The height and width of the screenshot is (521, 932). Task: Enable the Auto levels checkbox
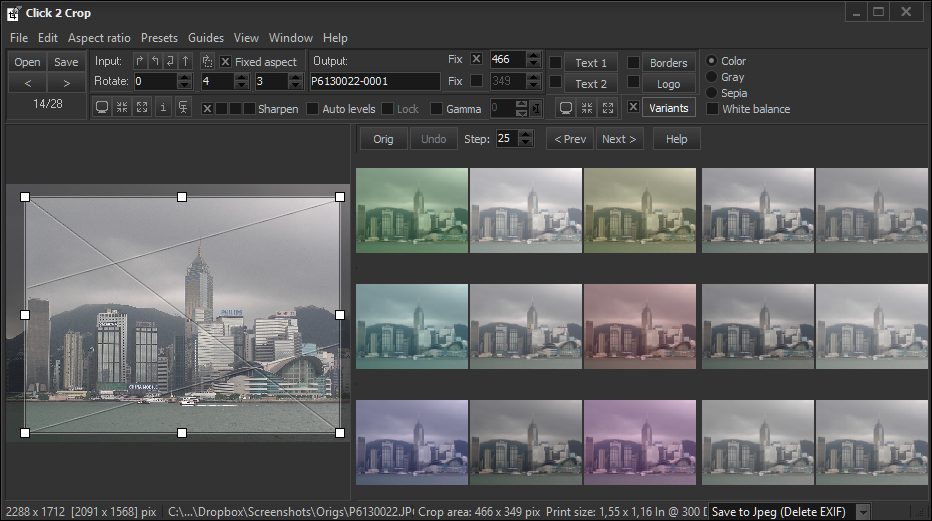pyautogui.click(x=312, y=109)
